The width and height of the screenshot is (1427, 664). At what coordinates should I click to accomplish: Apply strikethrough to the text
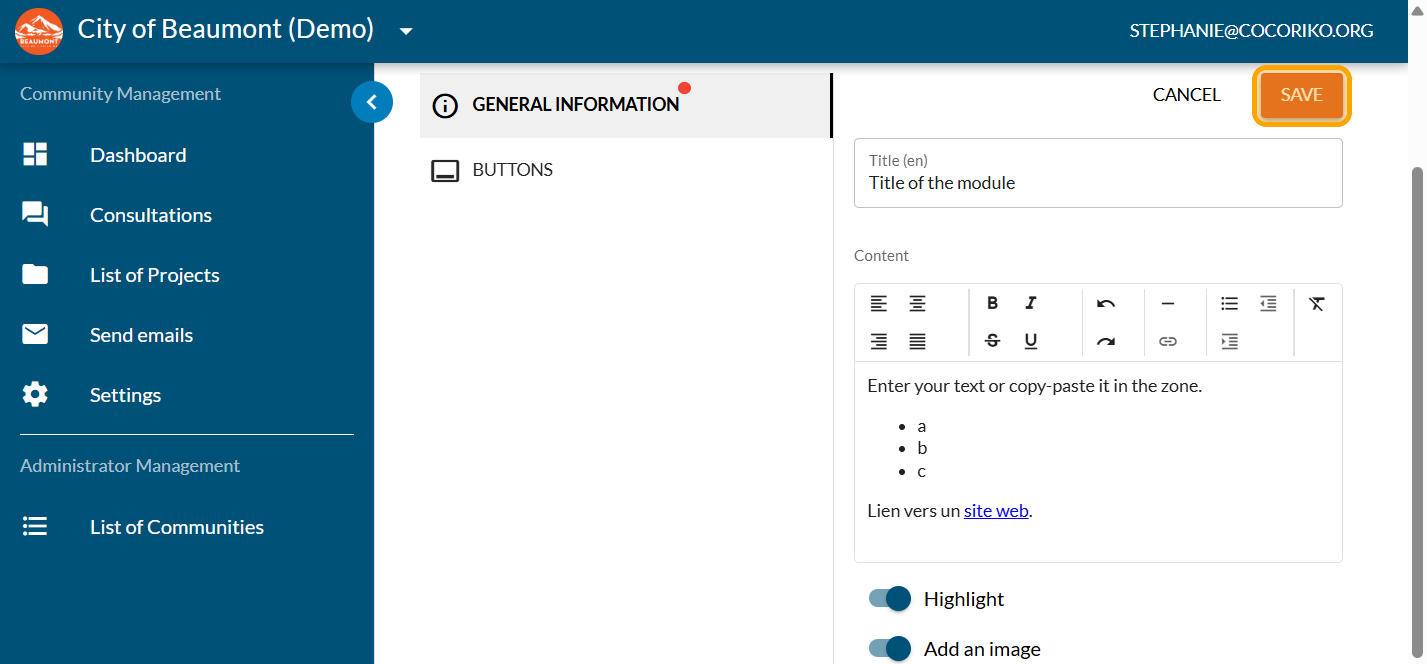click(x=992, y=341)
